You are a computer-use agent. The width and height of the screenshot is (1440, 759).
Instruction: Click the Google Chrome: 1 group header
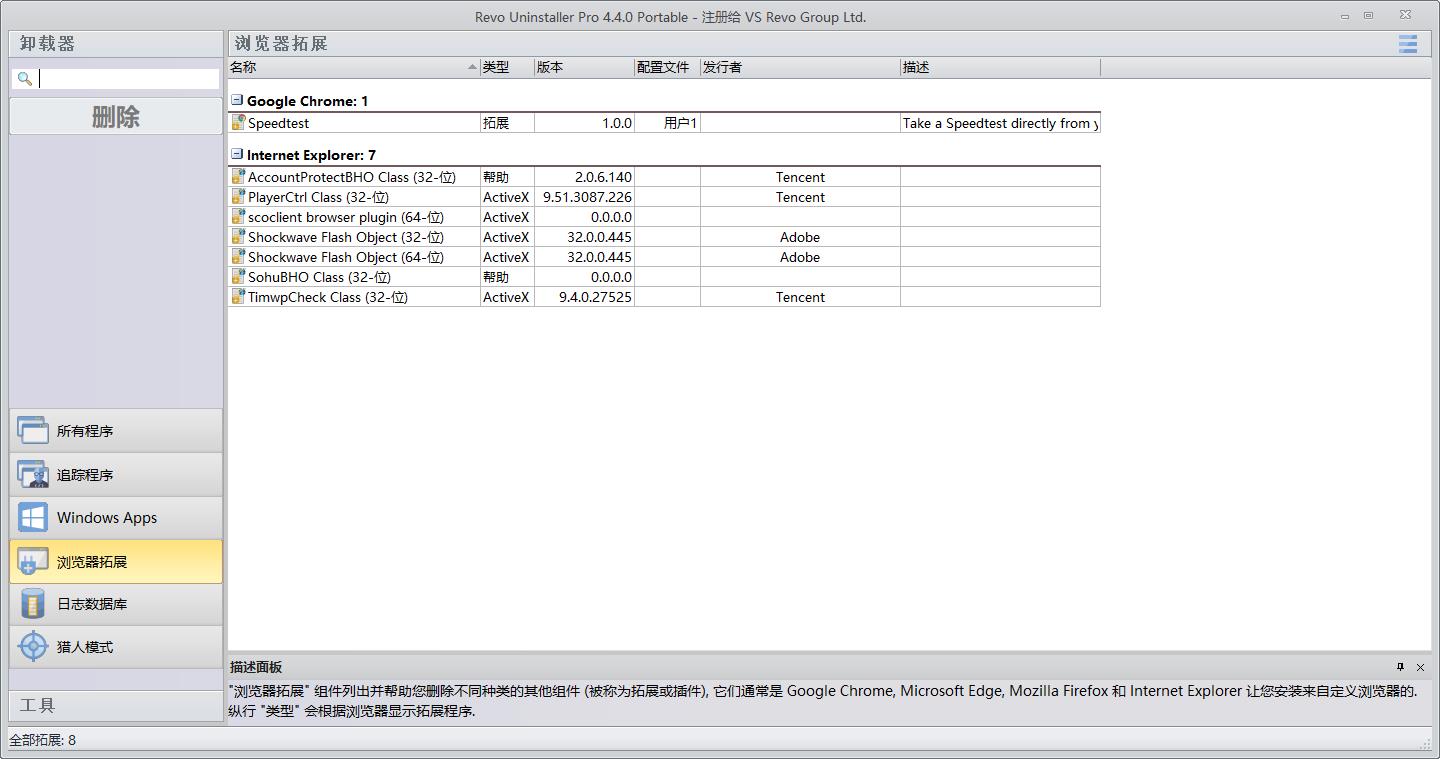coord(307,101)
